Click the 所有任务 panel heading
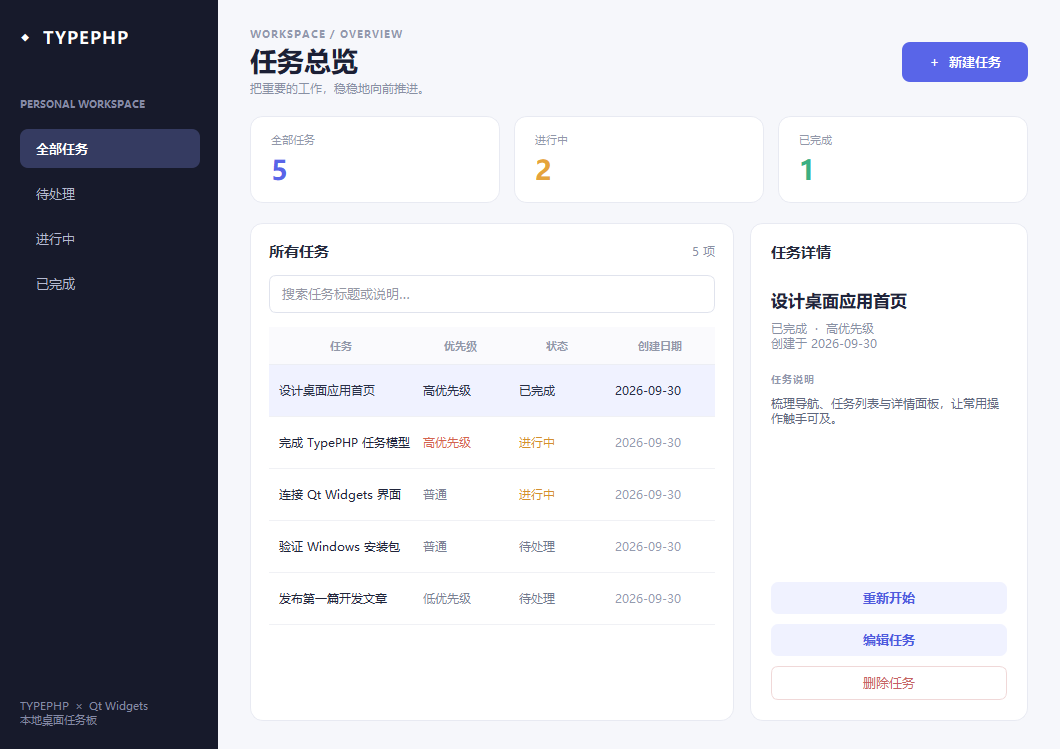This screenshot has height=749, width=1060. [x=299, y=251]
